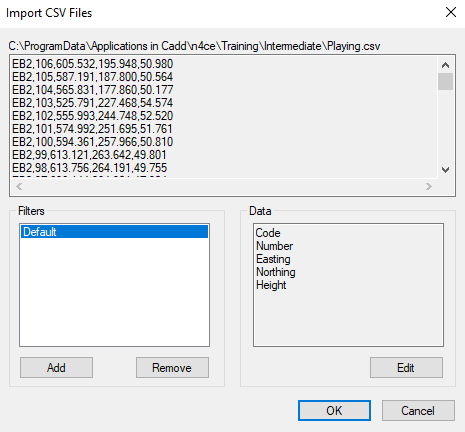Select the Default filter

[x=114, y=232]
